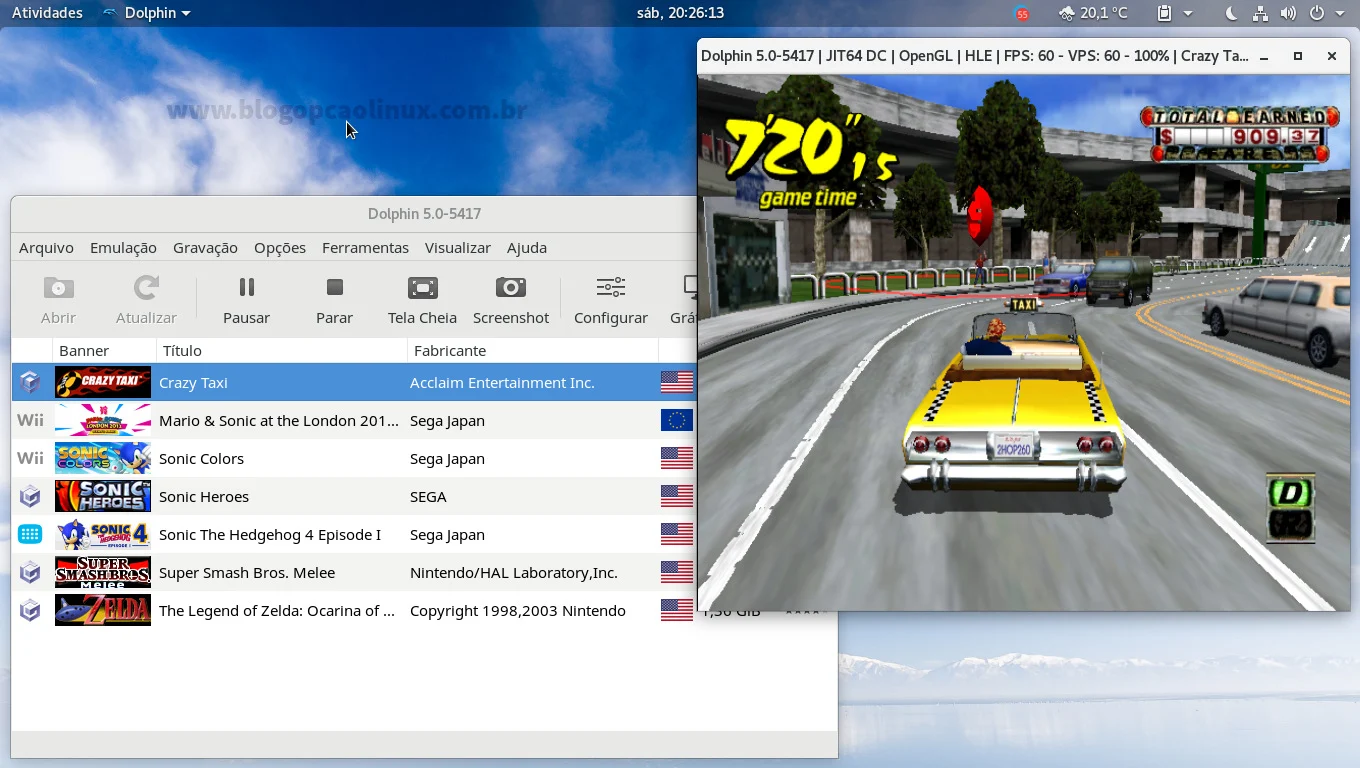Open the Opções menu
Viewport: 1360px width, 768px height.
280,248
